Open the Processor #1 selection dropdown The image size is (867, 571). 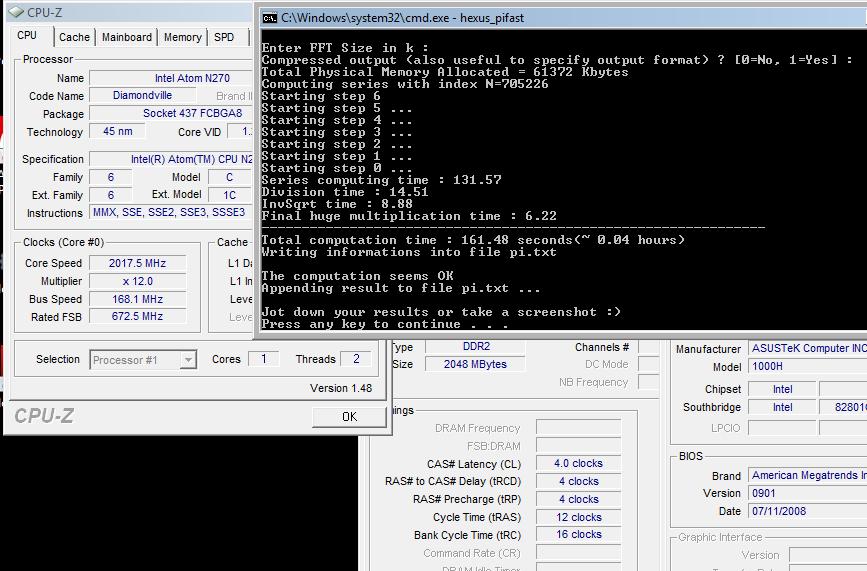pos(143,360)
